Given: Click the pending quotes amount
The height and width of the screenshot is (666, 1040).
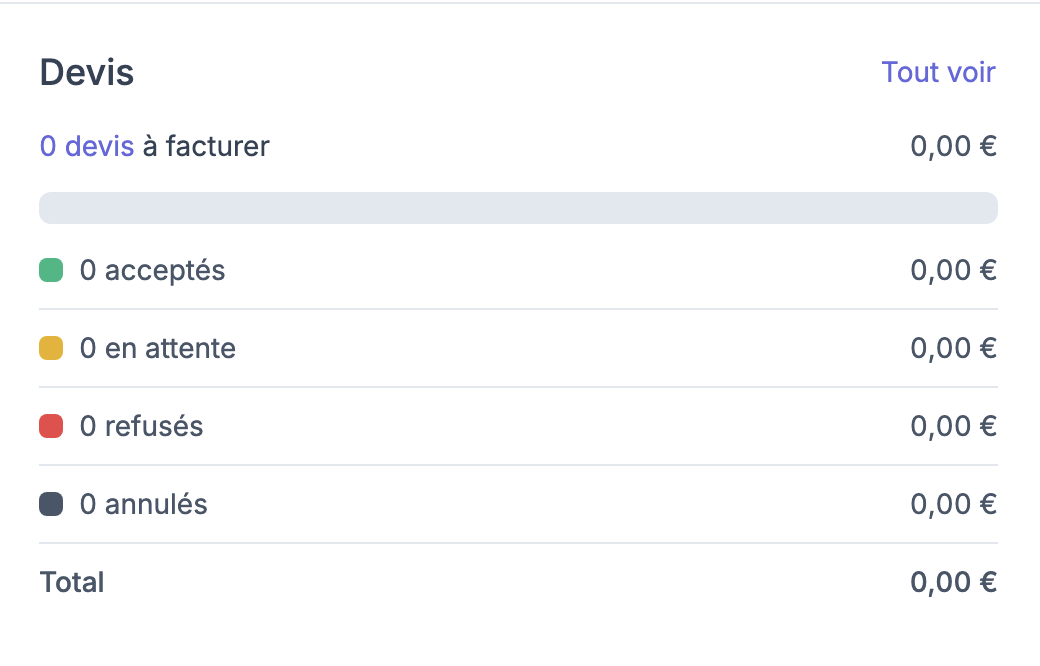Looking at the screenshot, I should pos(953,348).
